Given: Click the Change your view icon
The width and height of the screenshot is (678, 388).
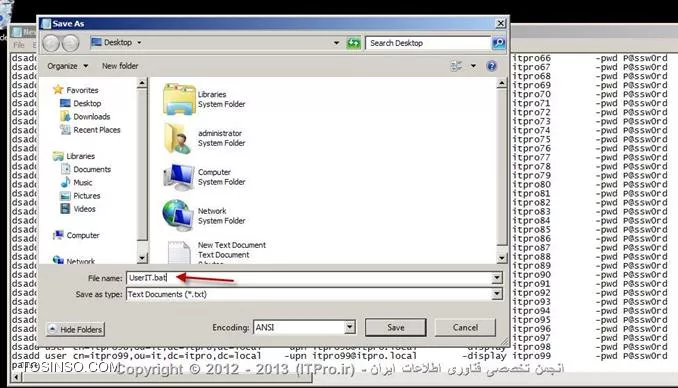Looking at the screenshot, I should coord(456,66).
